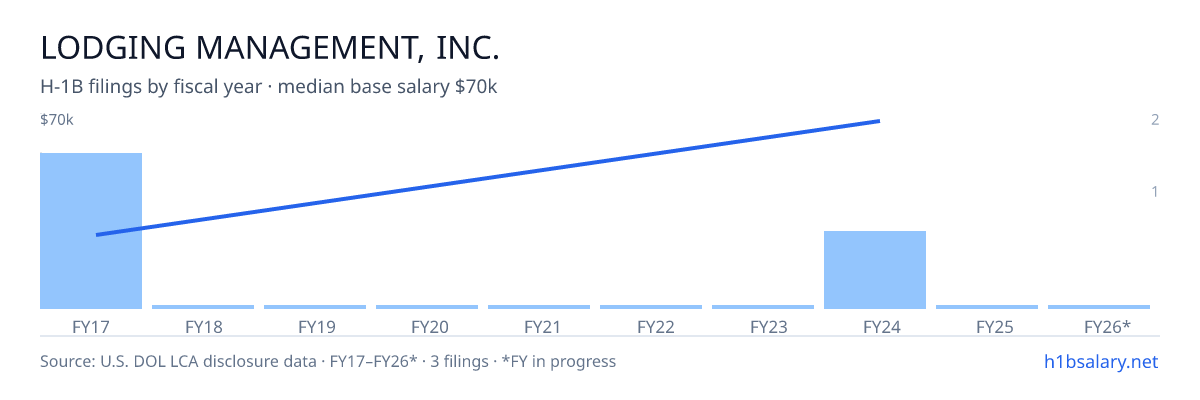Click the FY17 axis label
The image size is (1200, 400).
coord(91,327)
